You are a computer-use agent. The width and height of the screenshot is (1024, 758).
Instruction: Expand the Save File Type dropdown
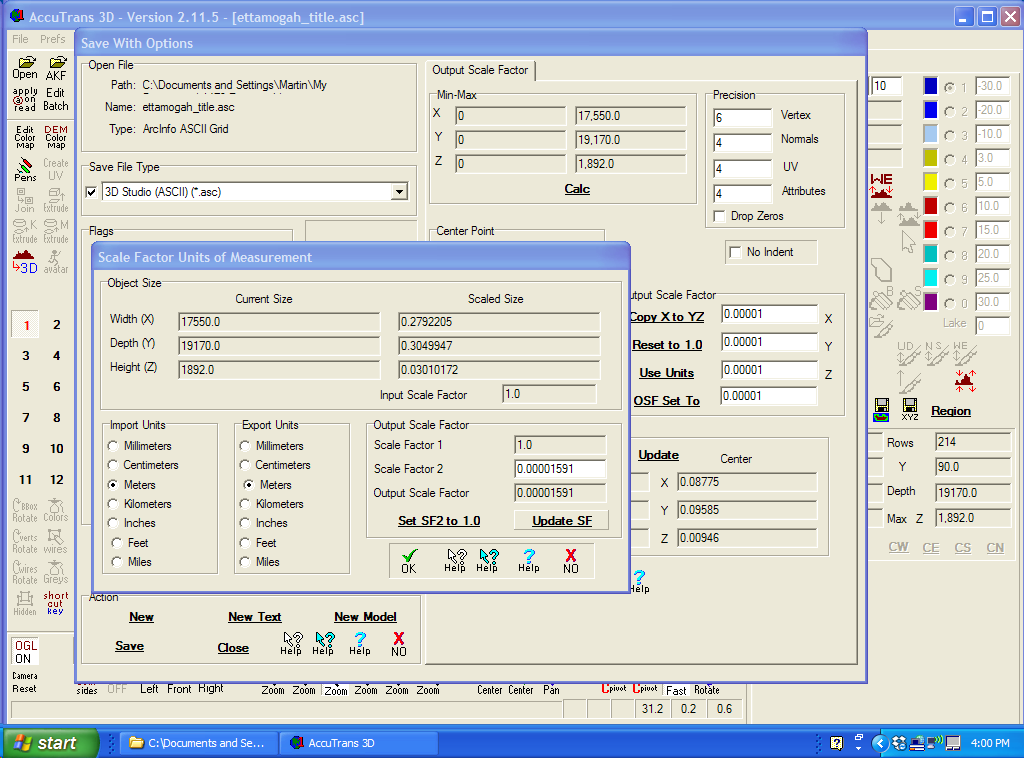pyautogui.click(x=399, y=192)
